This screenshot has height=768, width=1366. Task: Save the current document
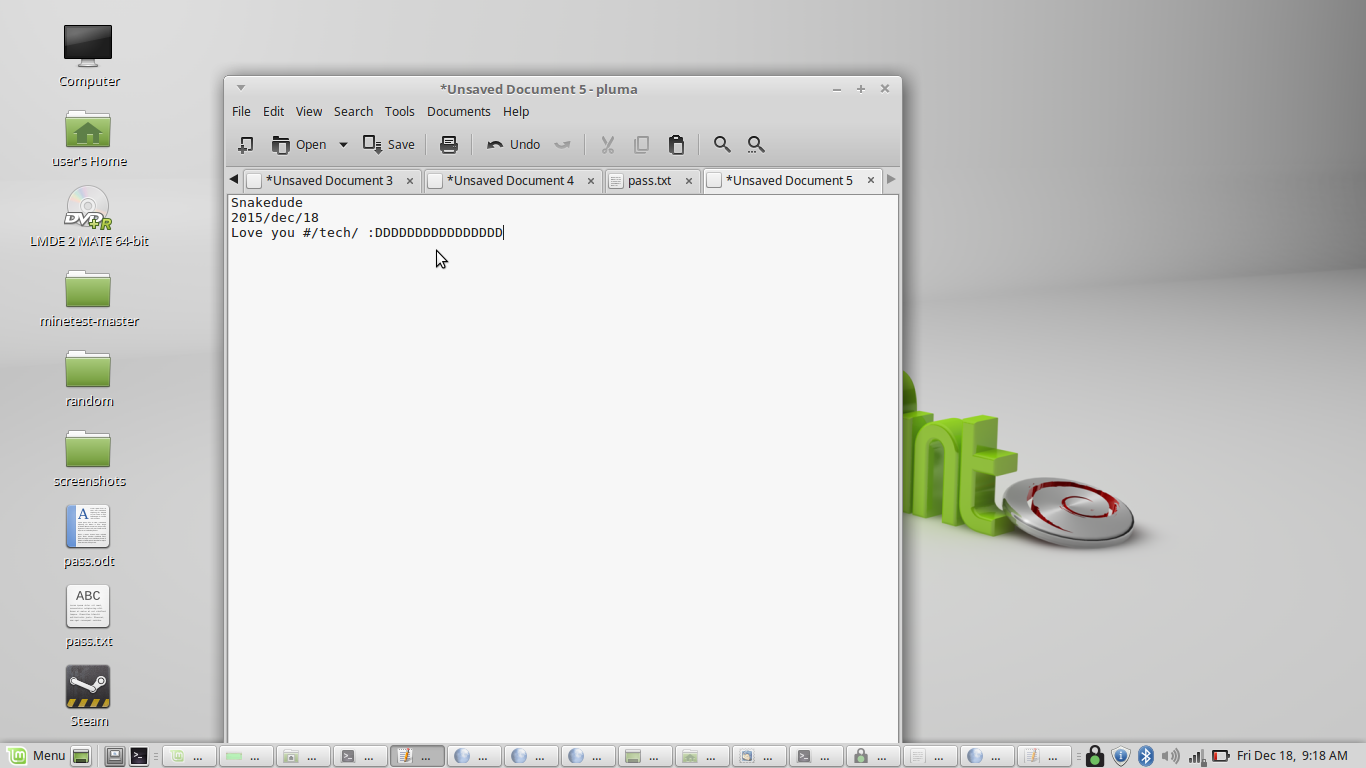pyautogui.click(x=389, y=145)
